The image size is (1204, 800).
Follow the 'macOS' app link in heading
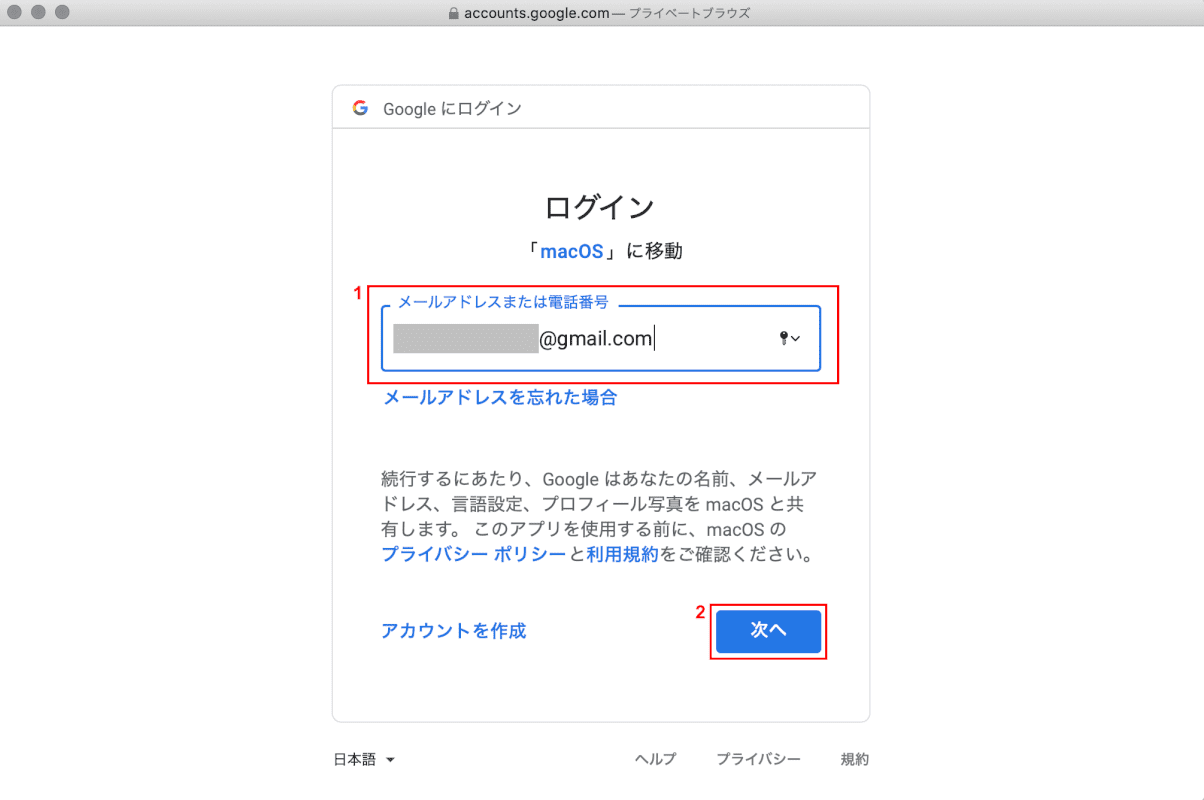click(572, 251)
